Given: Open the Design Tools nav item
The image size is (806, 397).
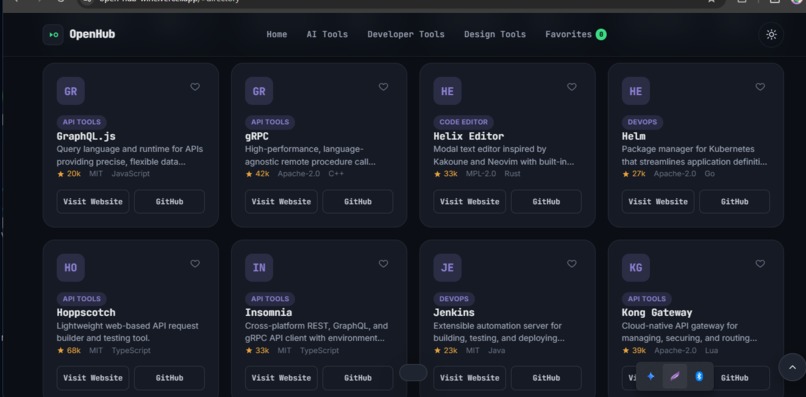Looking at the screenshot, I should pyautogui.click(x=495, y=34).
